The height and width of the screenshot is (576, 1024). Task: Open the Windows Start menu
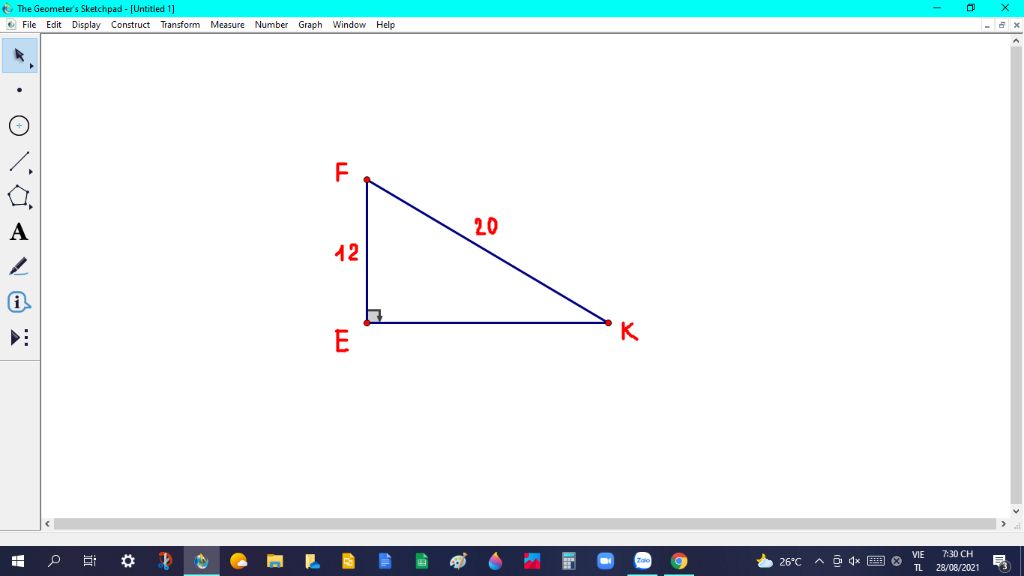tap(18, 561)
